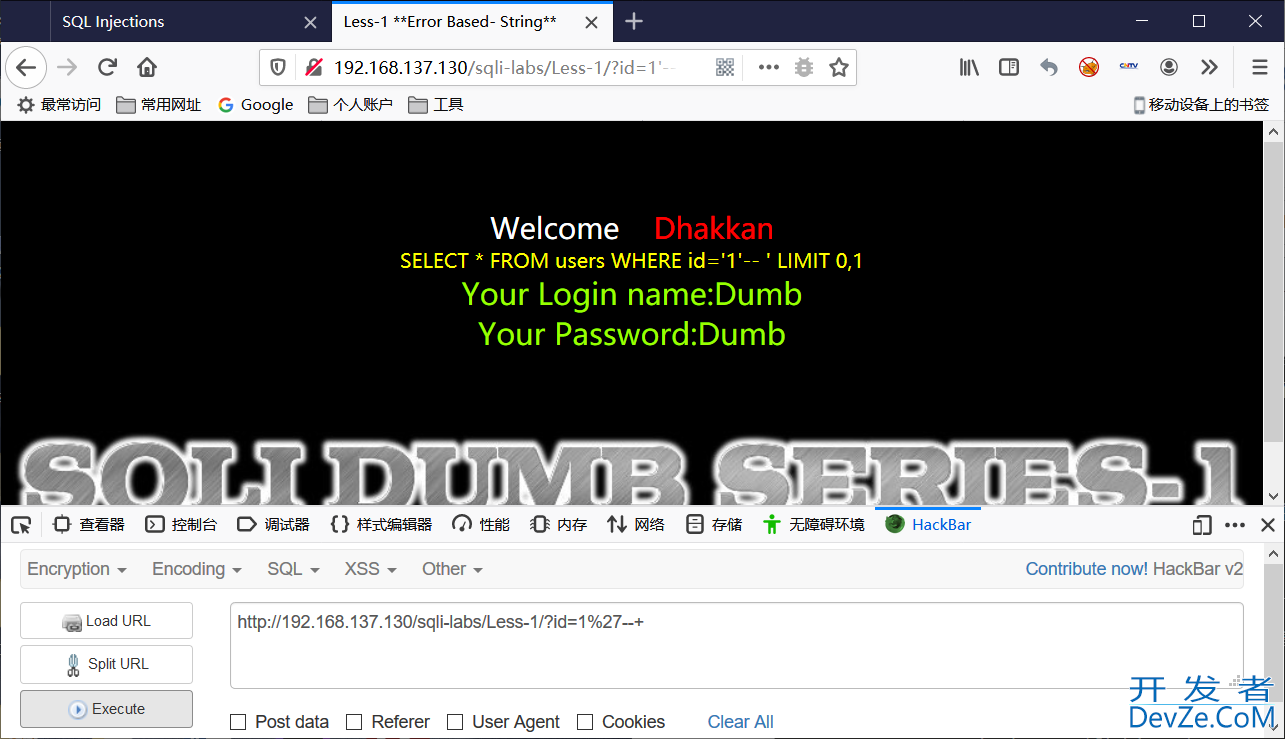Click the page vertical scrollbar
This screenshot has height=739, width=1285.
pyautogui.click(x=1274, y=314)
